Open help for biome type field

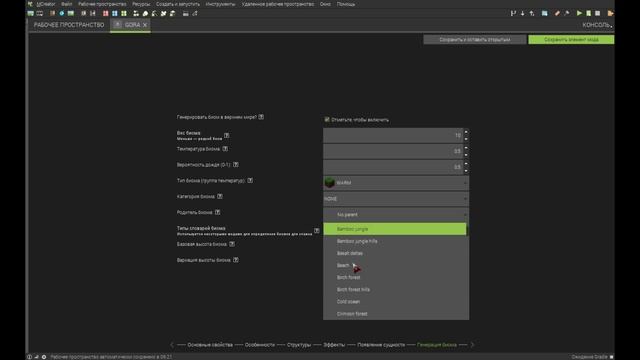click(x=250, y=180)
